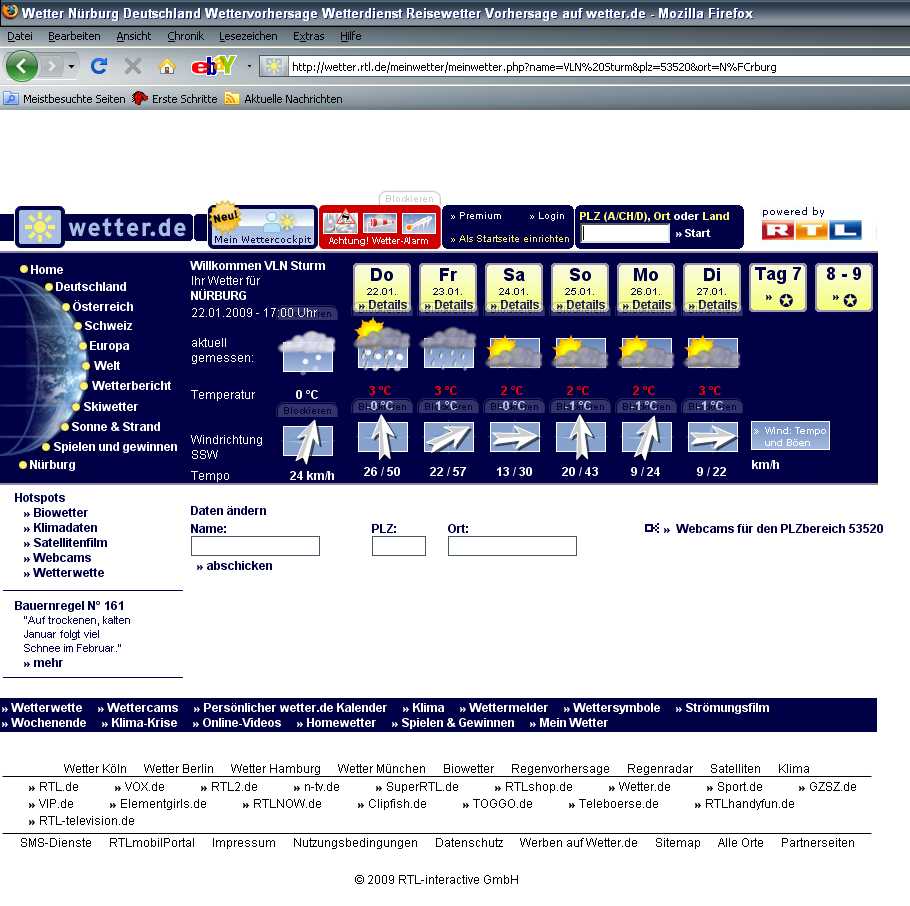Click into the PLZ/Ort search field
Viewport: 910px width, 906px height.
click(x=625, y=233)
